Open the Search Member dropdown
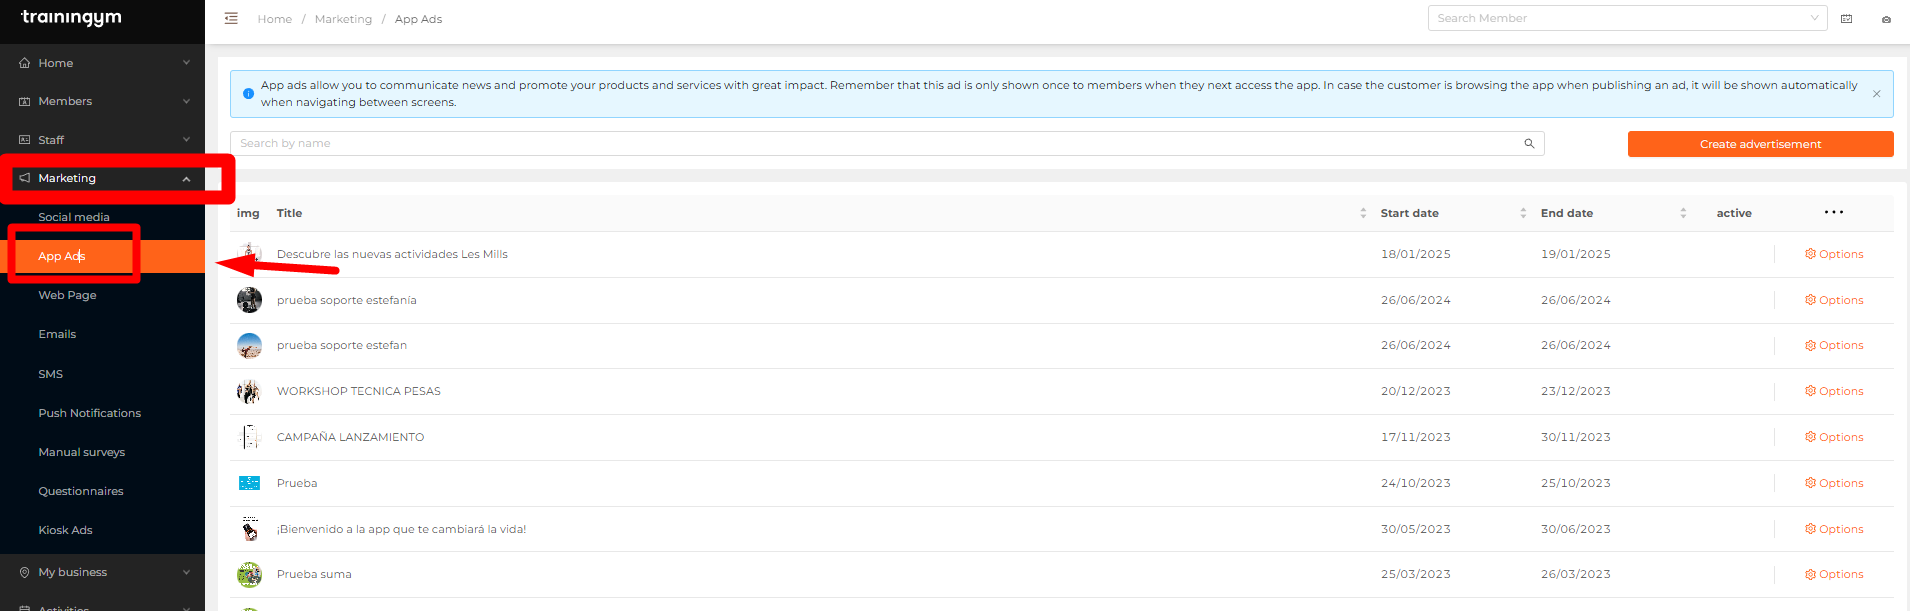Viewport: 1910px width, 611px height. [x=1627, y=18]
